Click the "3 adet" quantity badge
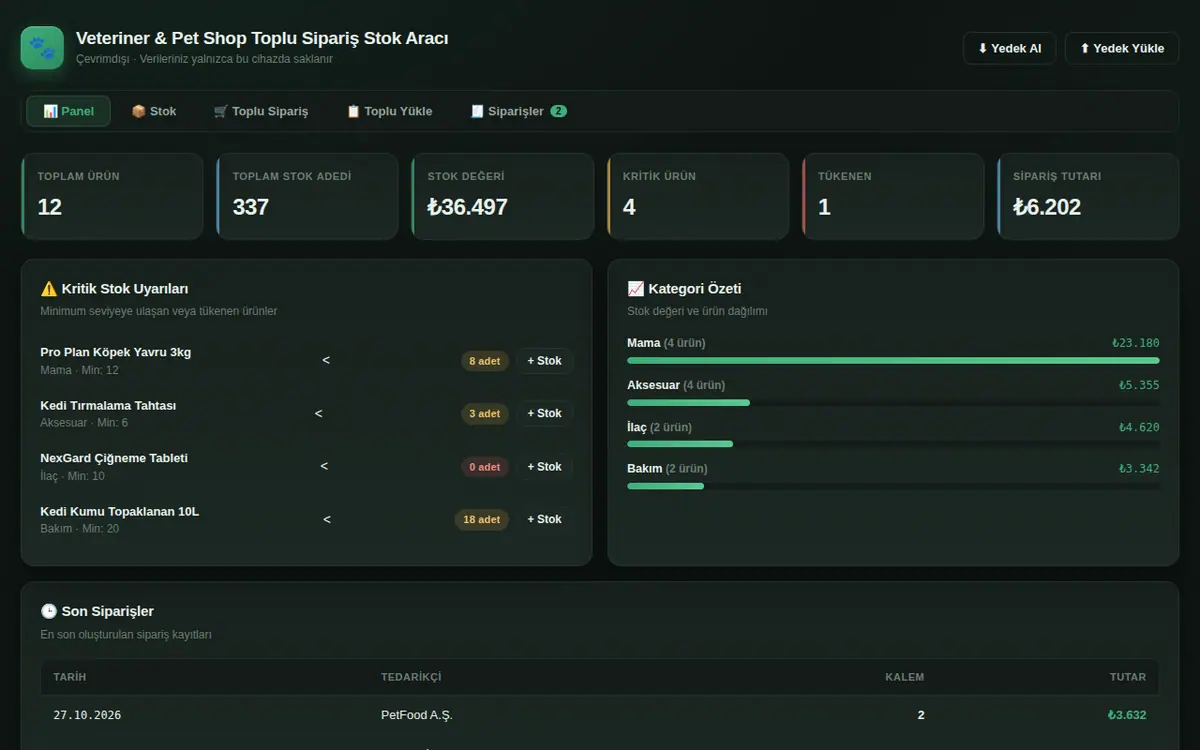 [485, 414]
